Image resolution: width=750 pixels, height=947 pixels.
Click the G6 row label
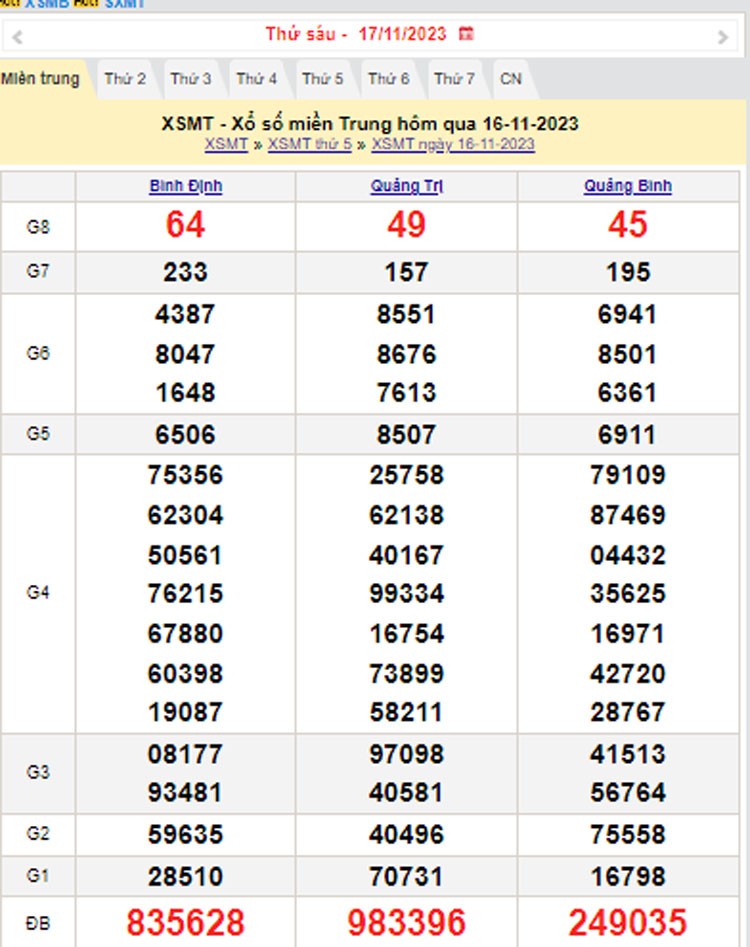[x=38, y=353]
